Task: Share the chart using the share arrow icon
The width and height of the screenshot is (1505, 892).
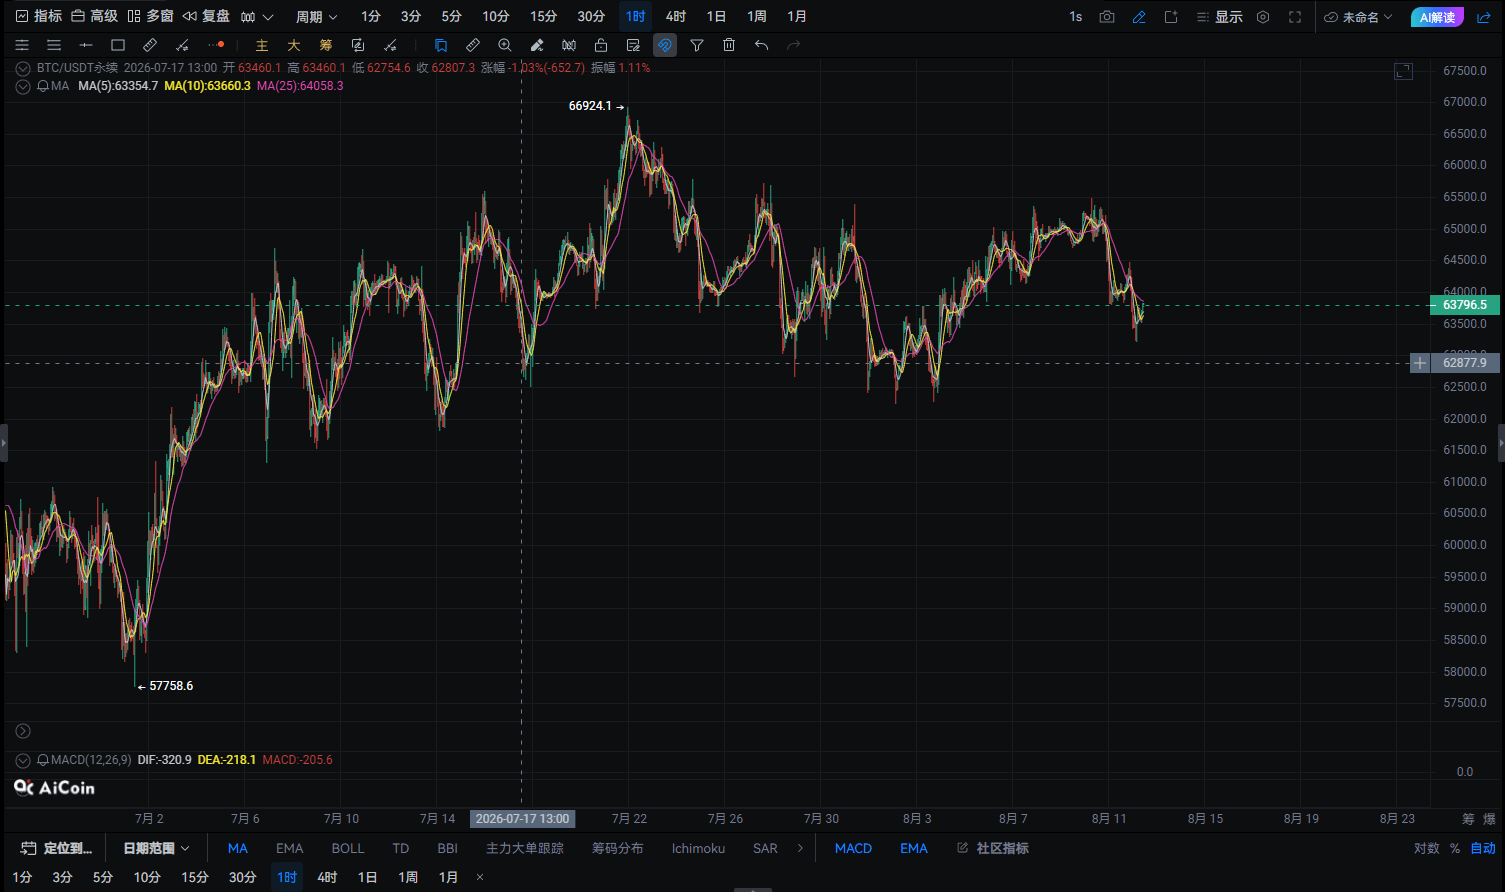Action: 1484,17
